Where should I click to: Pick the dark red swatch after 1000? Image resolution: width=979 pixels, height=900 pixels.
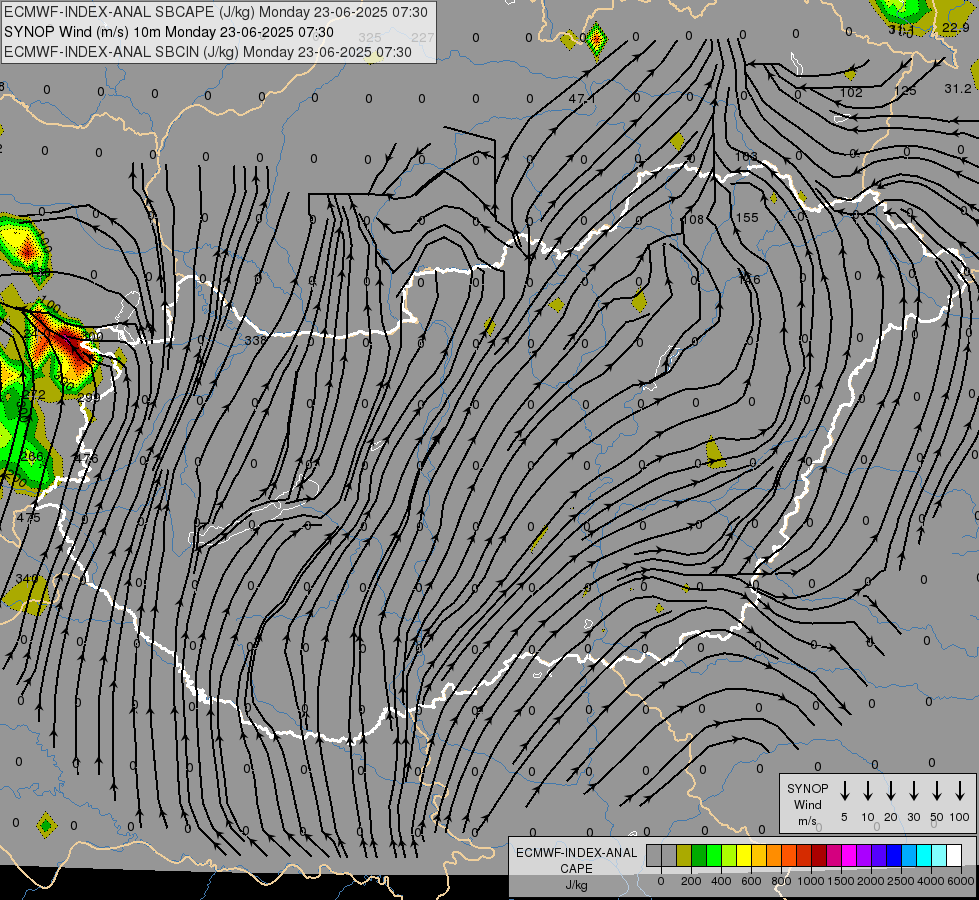[819, 856]
